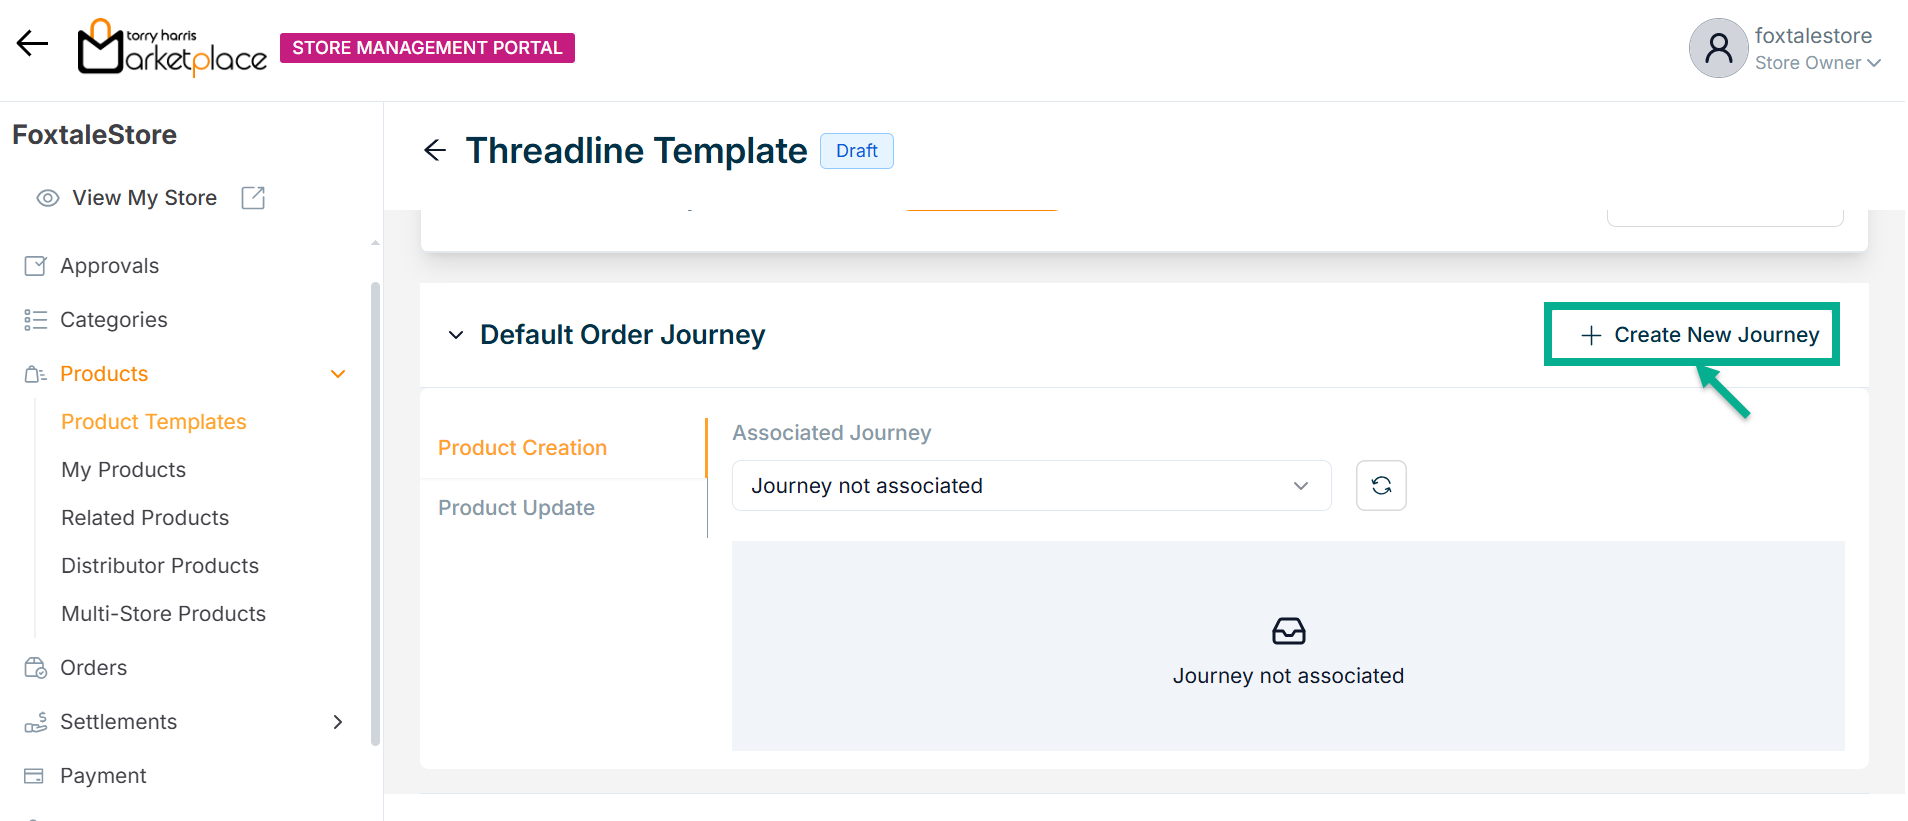
Task: Click the refresh journey list icon
Action: [x=1381, y=486]
